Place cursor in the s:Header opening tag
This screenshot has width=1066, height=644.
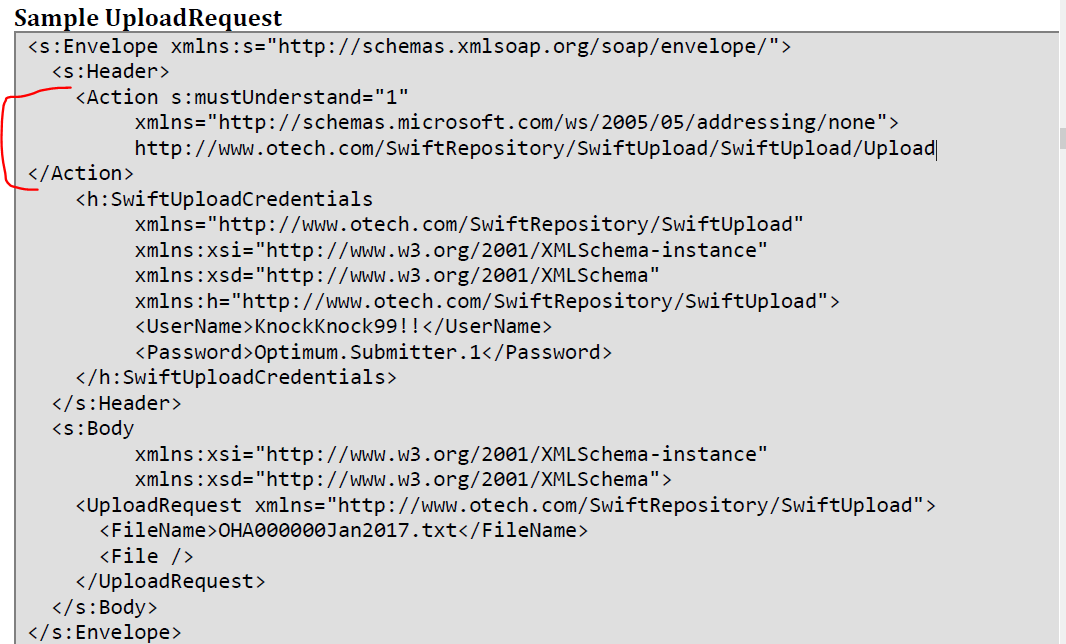[x=111, y=71]
